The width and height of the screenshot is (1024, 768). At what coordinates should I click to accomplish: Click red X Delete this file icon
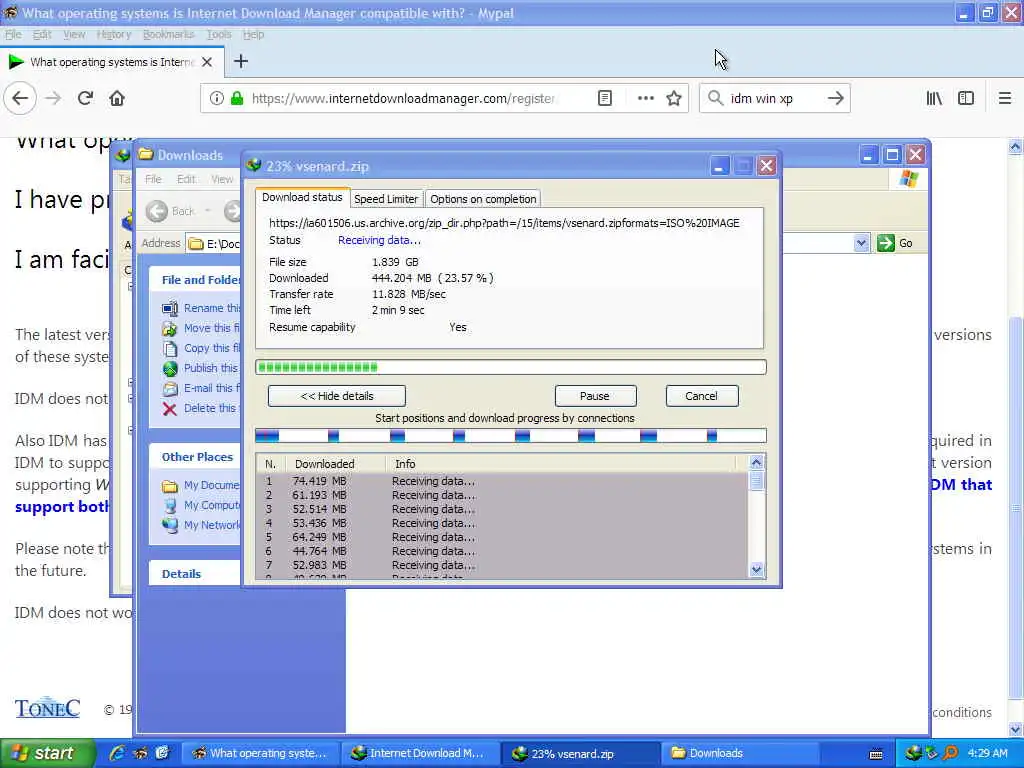pos(170,409)
